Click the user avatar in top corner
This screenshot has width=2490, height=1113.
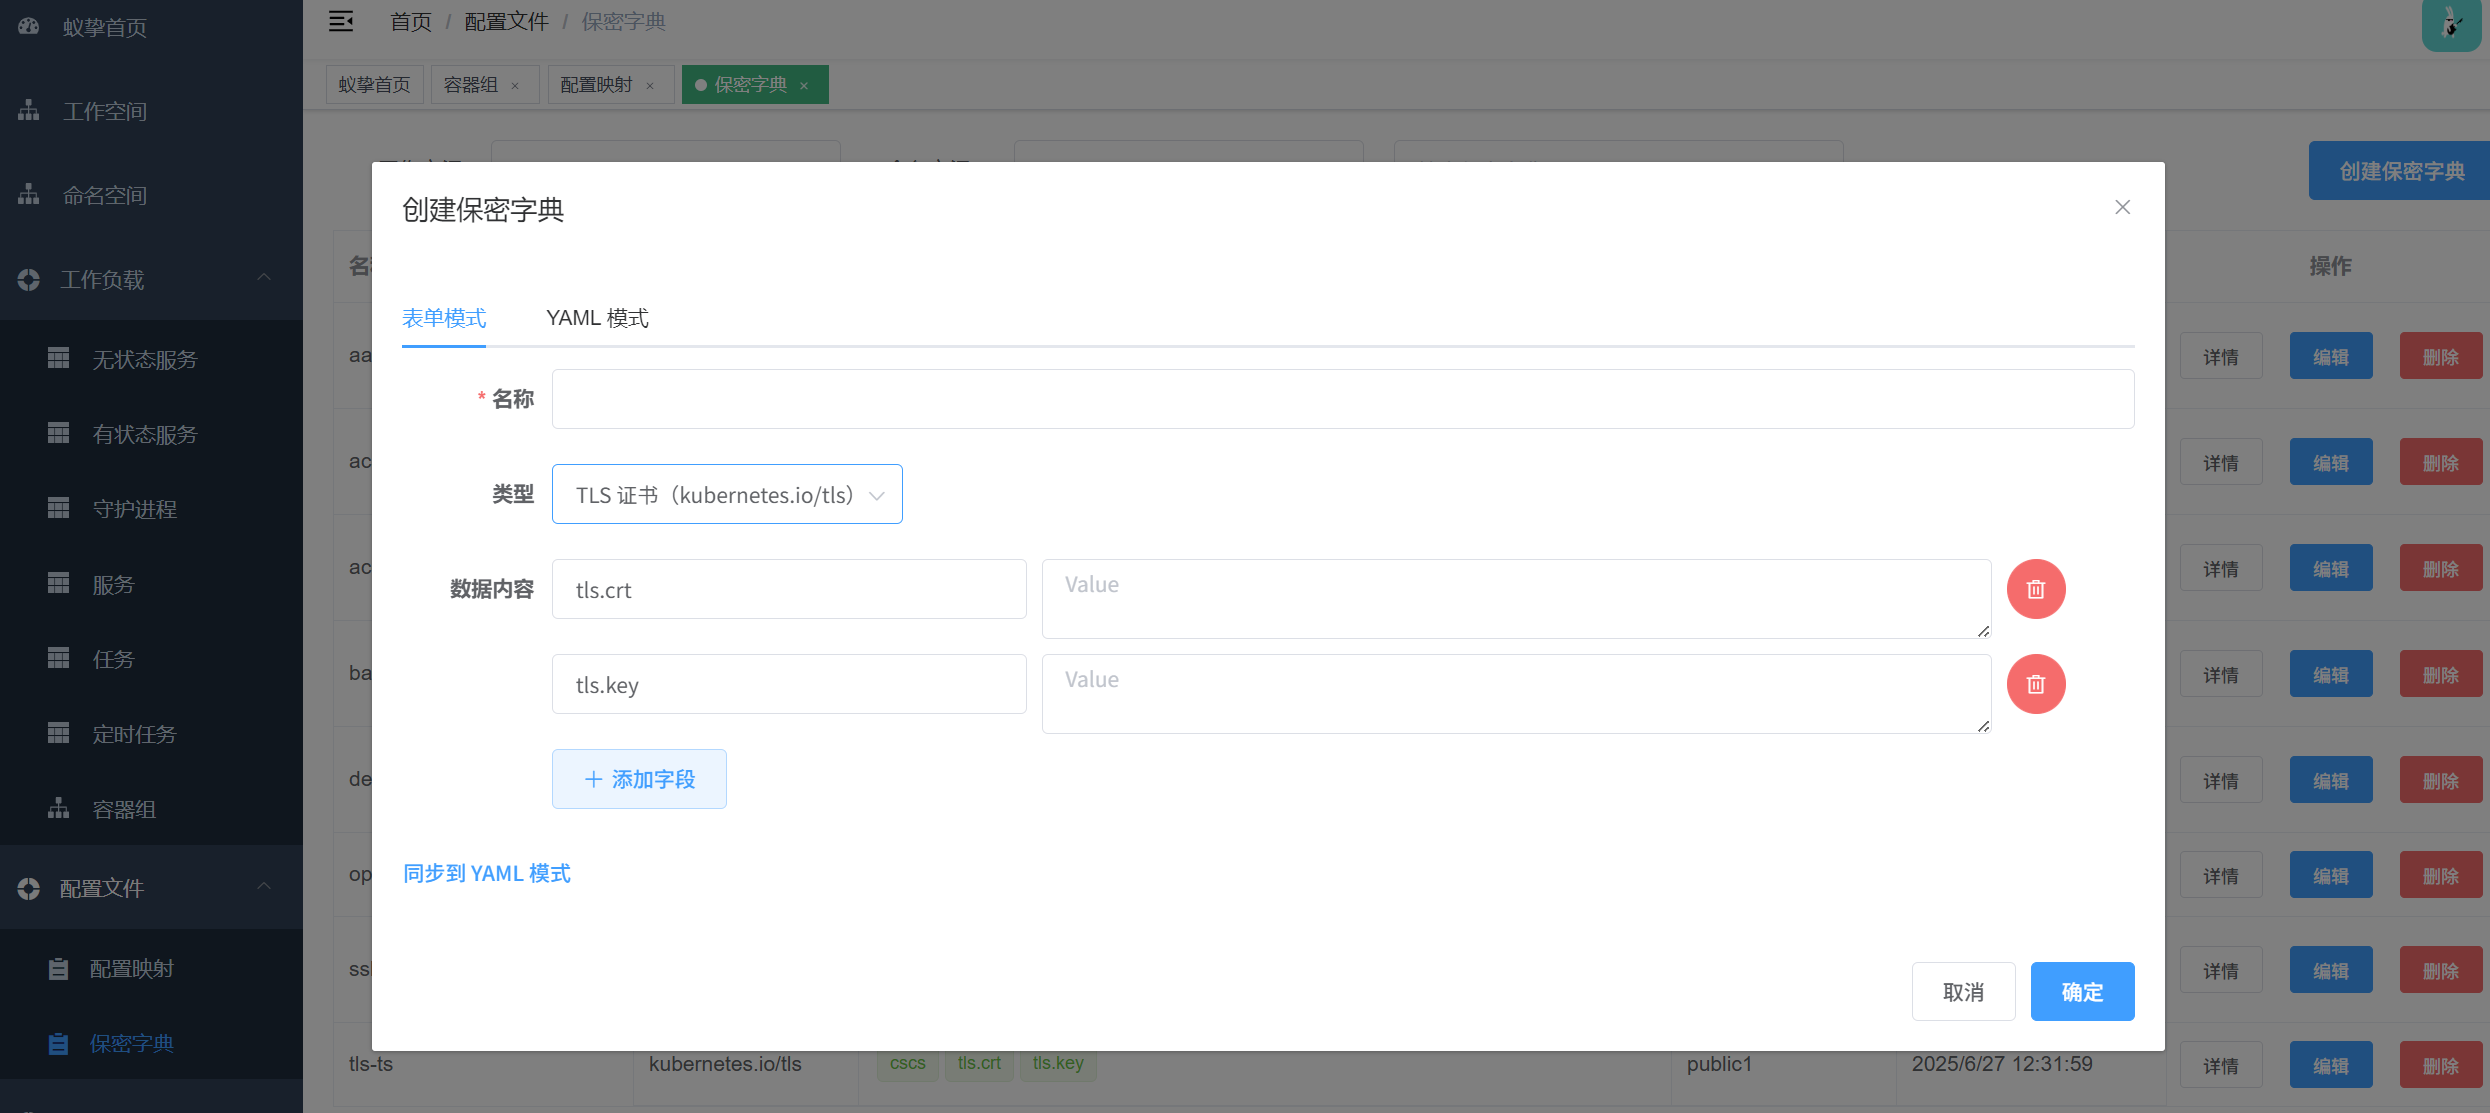(x=2450, y=24)
